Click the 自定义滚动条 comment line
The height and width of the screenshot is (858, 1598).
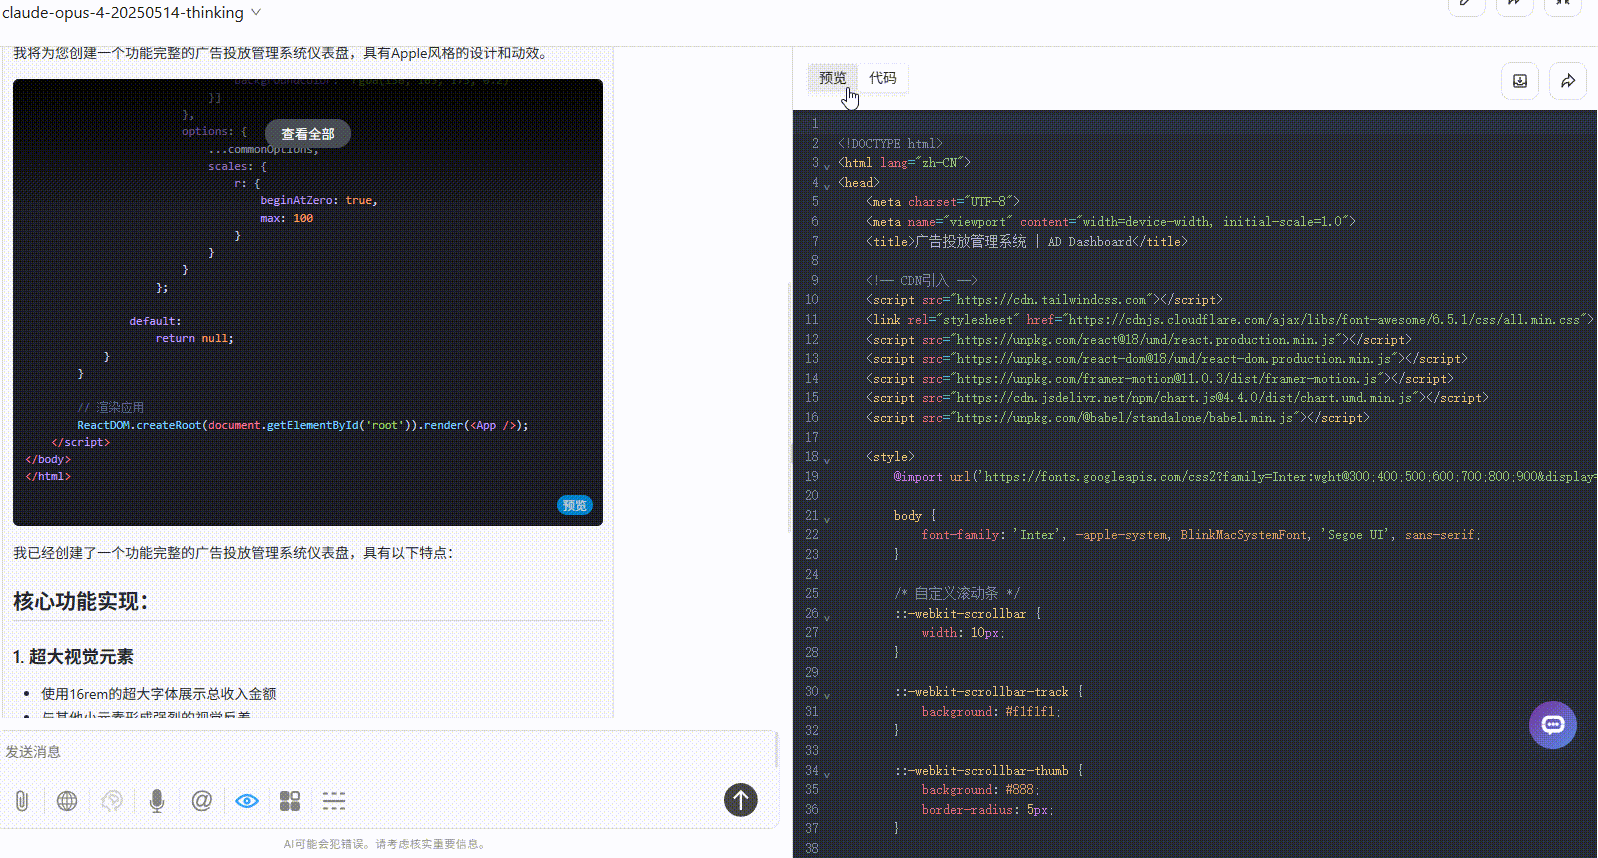coord(957,593)
